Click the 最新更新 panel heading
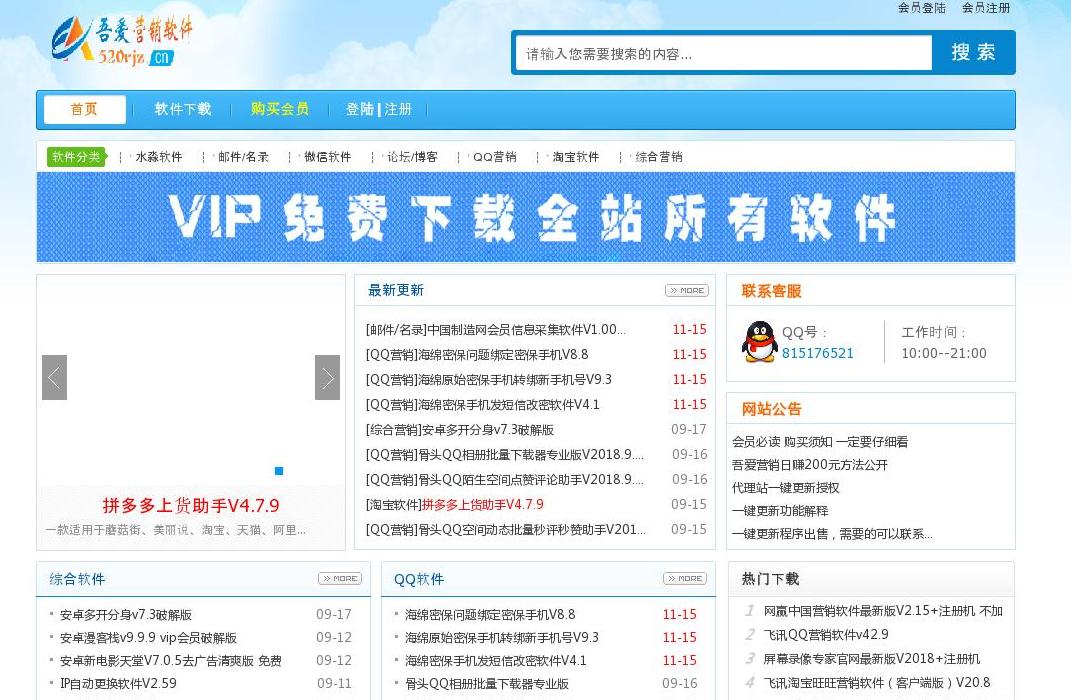 point(396,290)
